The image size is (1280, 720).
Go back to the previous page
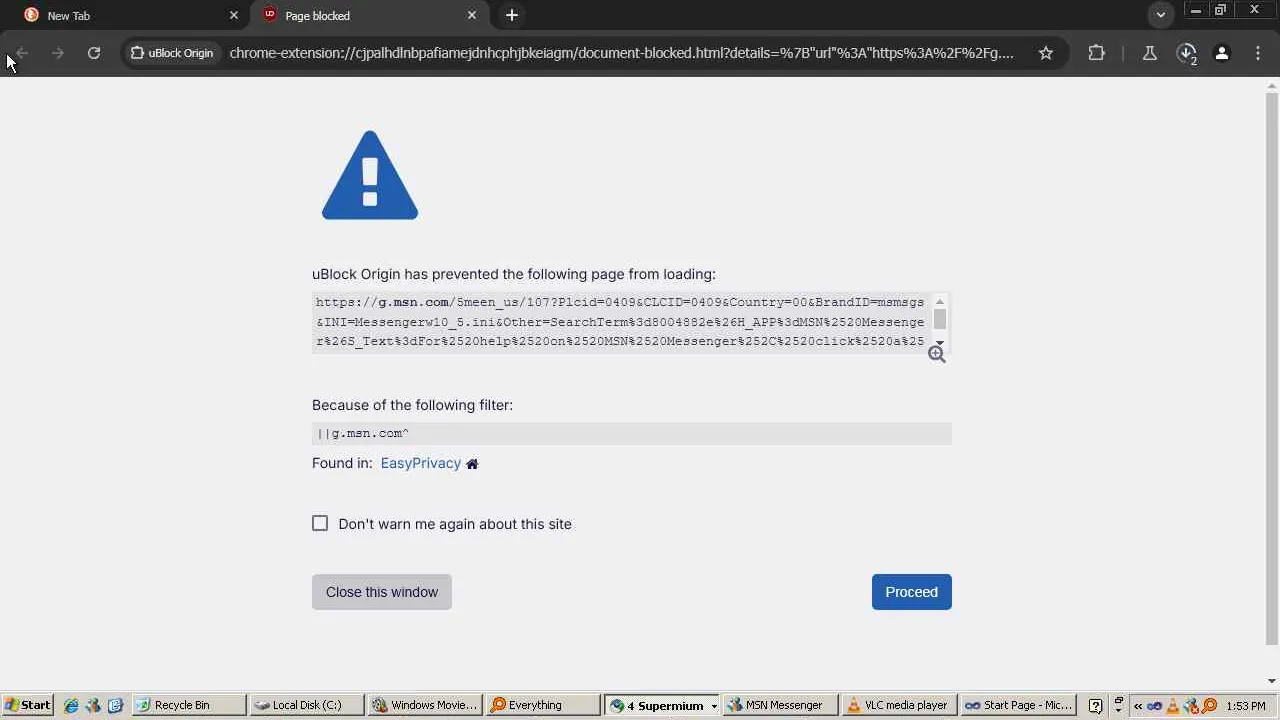(x=22, y=53)
